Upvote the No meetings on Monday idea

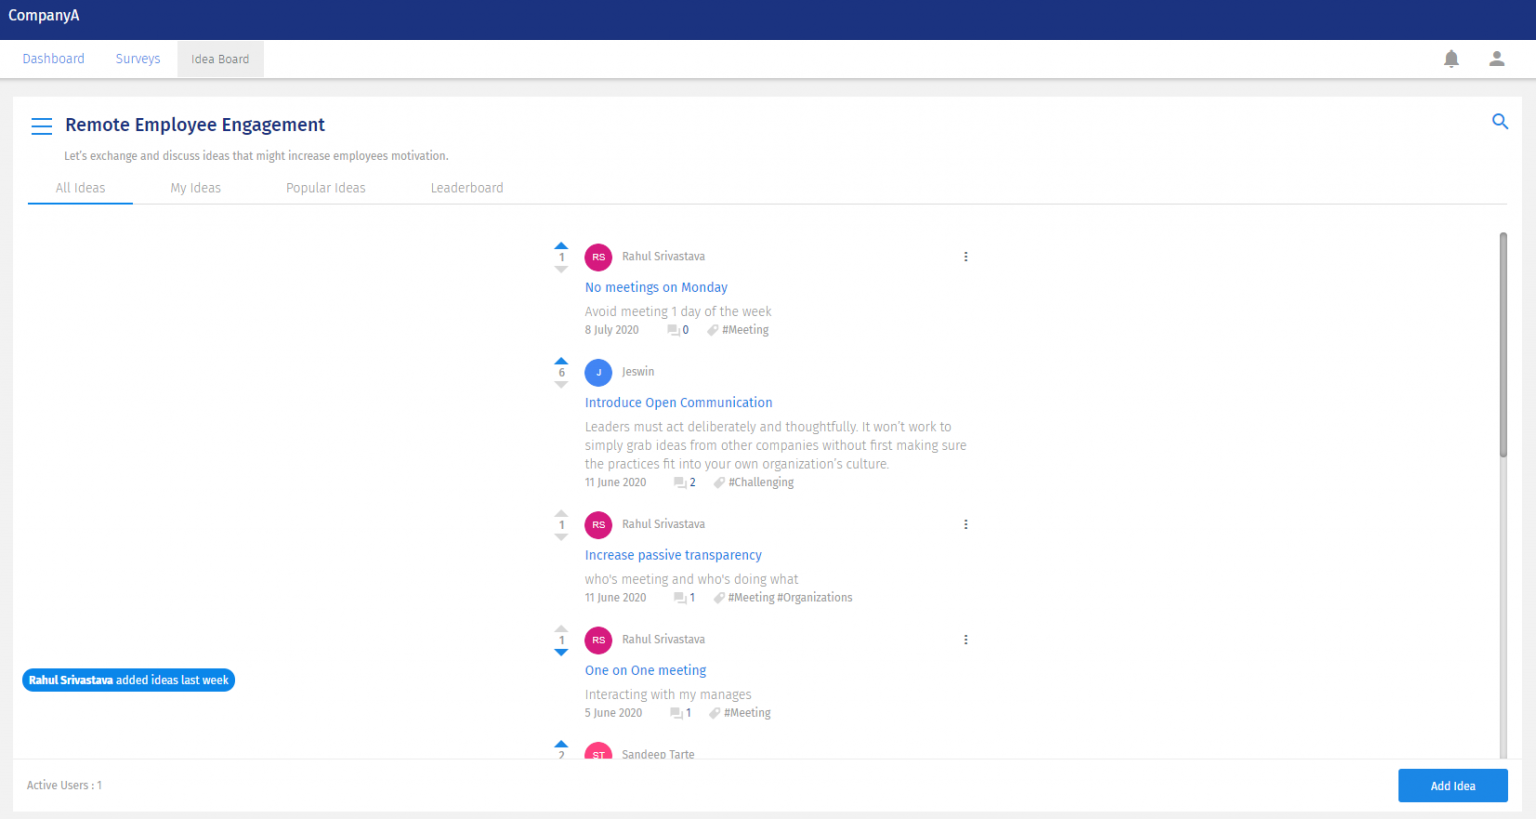(x=561, y=244)
